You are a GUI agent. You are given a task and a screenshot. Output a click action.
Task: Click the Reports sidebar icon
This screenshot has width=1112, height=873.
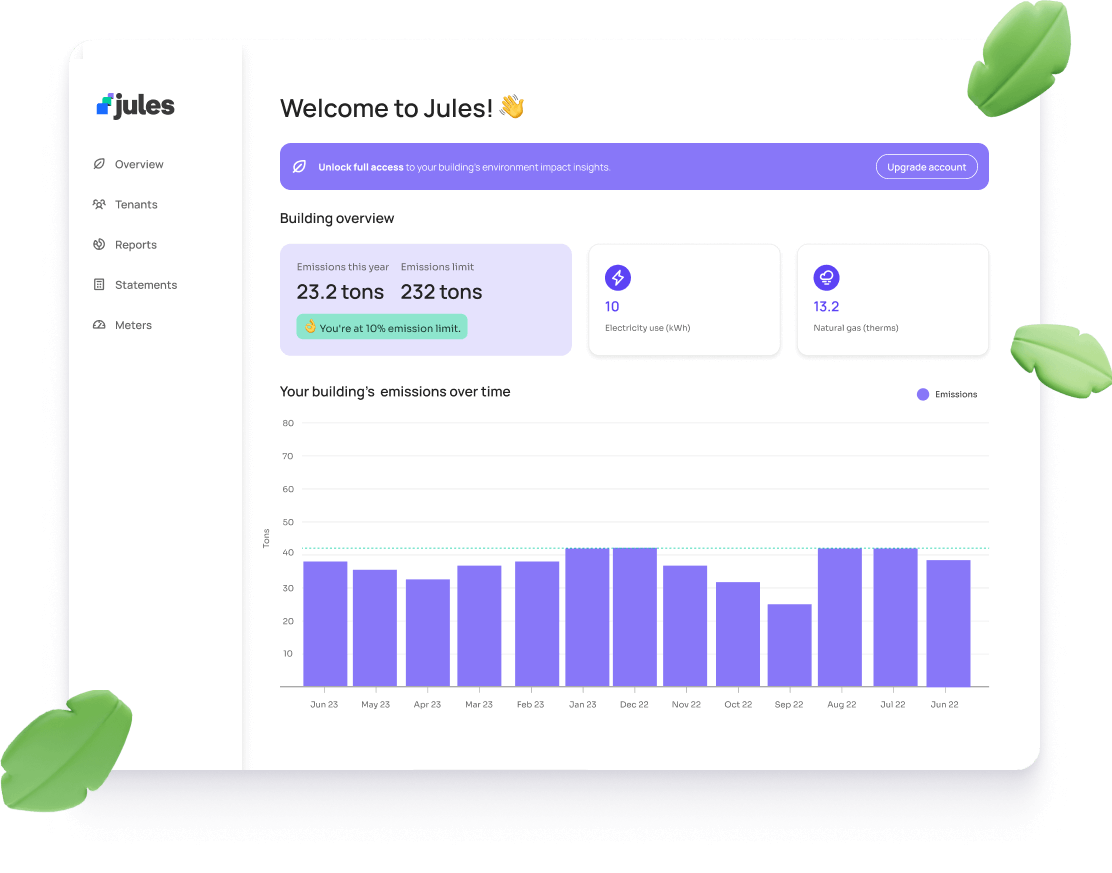pos(100,244)
